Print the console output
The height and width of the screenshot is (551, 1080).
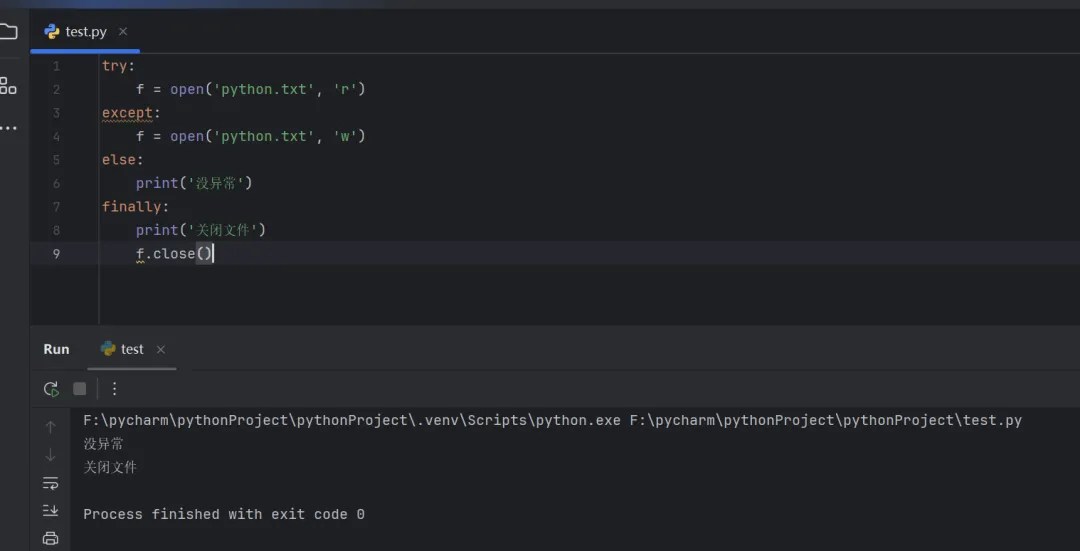(51, 538)
